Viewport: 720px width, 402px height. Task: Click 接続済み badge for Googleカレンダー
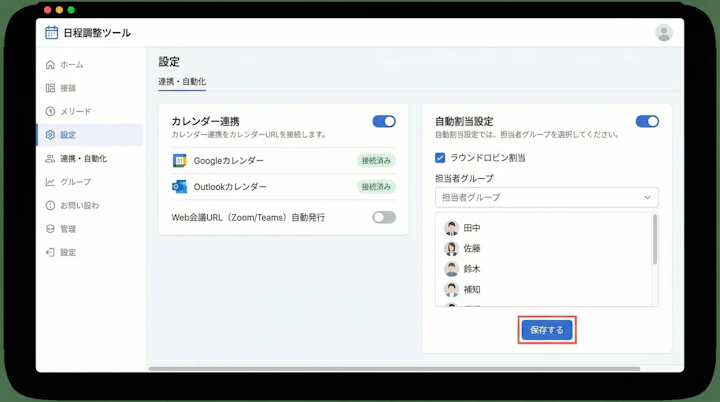(x=376, y=161)
